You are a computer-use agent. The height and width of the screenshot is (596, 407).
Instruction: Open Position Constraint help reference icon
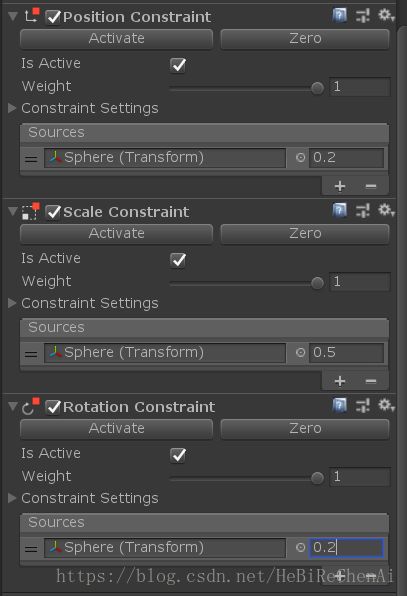tap(339, 16)
